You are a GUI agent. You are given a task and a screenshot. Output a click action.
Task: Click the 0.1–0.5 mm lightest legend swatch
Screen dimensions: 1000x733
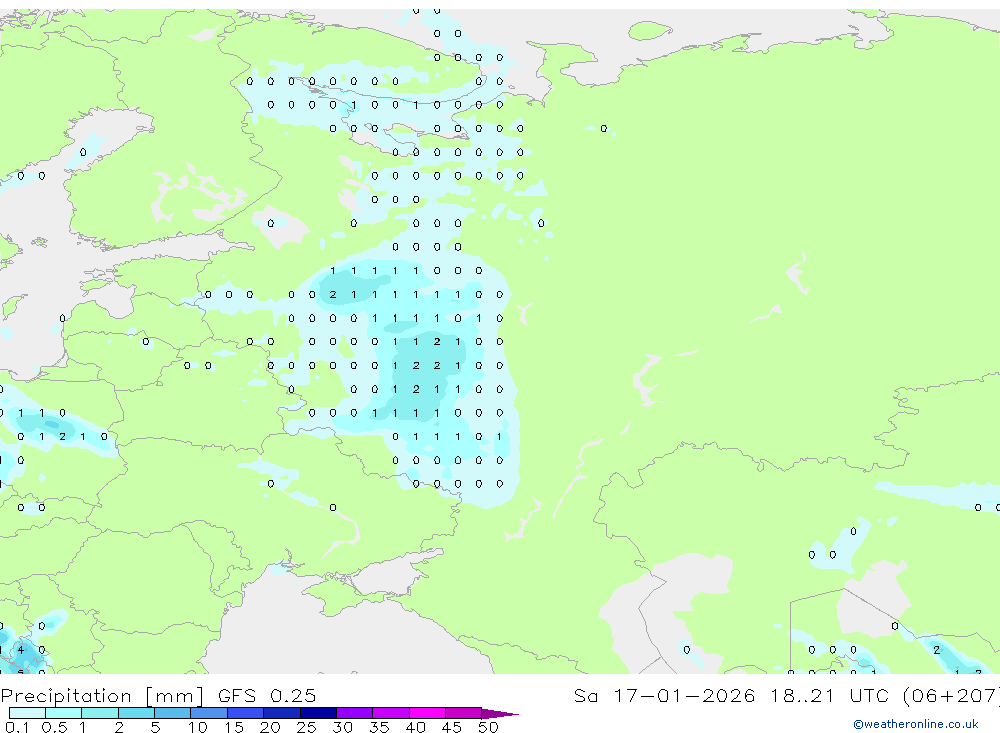click(x=27, y=714)
